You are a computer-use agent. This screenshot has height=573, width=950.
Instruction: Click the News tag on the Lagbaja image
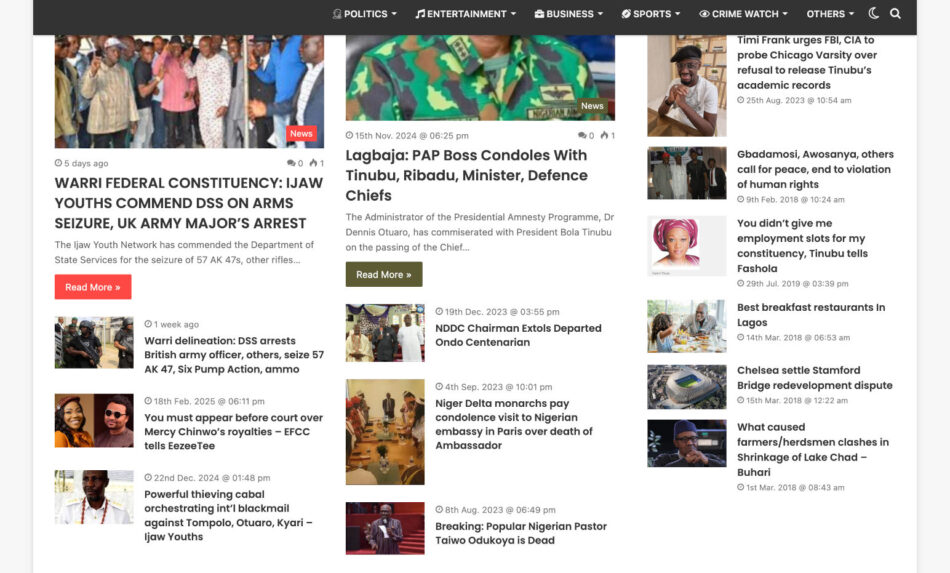coord(592,106)
